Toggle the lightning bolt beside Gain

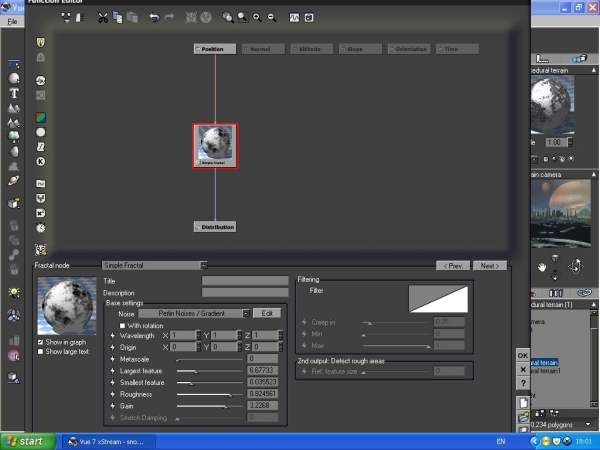pyautogui.click(x=112, y=406)
